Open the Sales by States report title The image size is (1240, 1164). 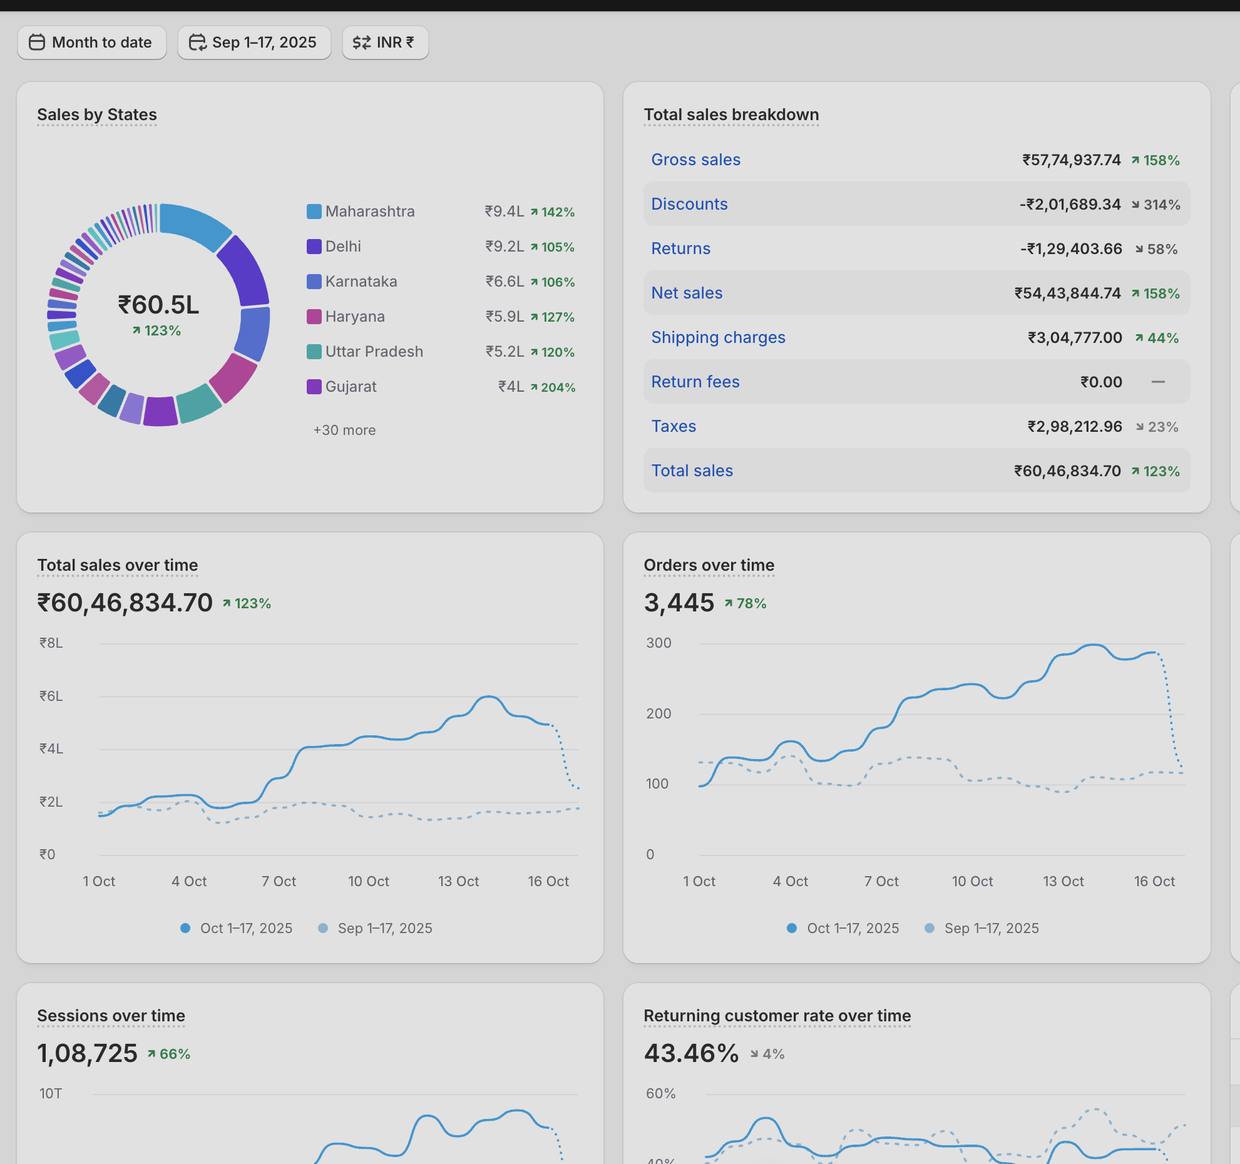coord(97,115)
